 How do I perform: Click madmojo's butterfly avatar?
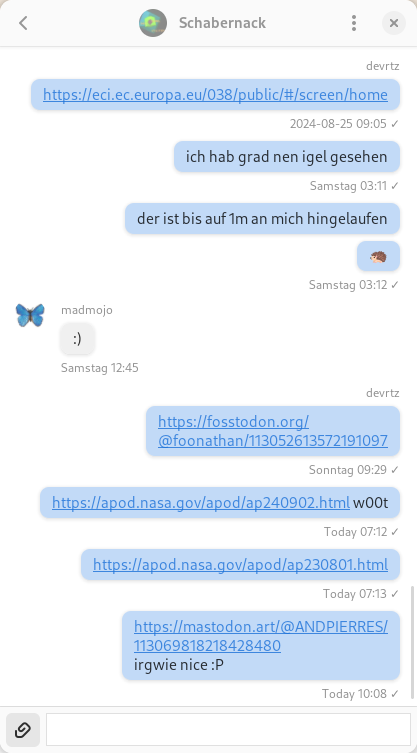click(30, 316)
